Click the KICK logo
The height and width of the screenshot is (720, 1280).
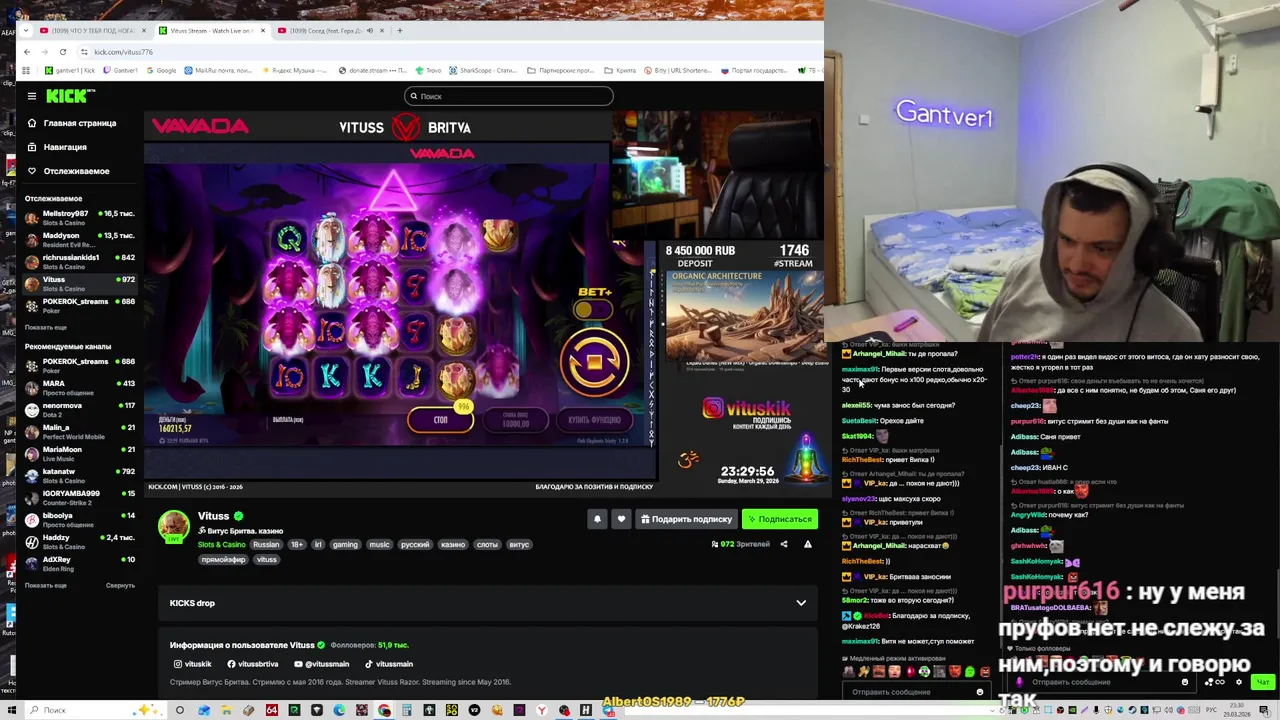point(71,96)
